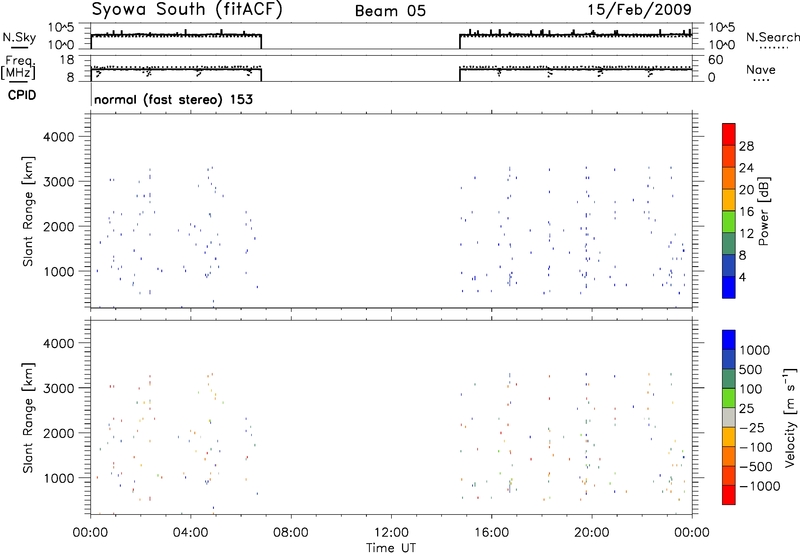Pick the bright blue top velocity colorbar segment
This screenshot has width=800, height=554.
pos(729,340)
